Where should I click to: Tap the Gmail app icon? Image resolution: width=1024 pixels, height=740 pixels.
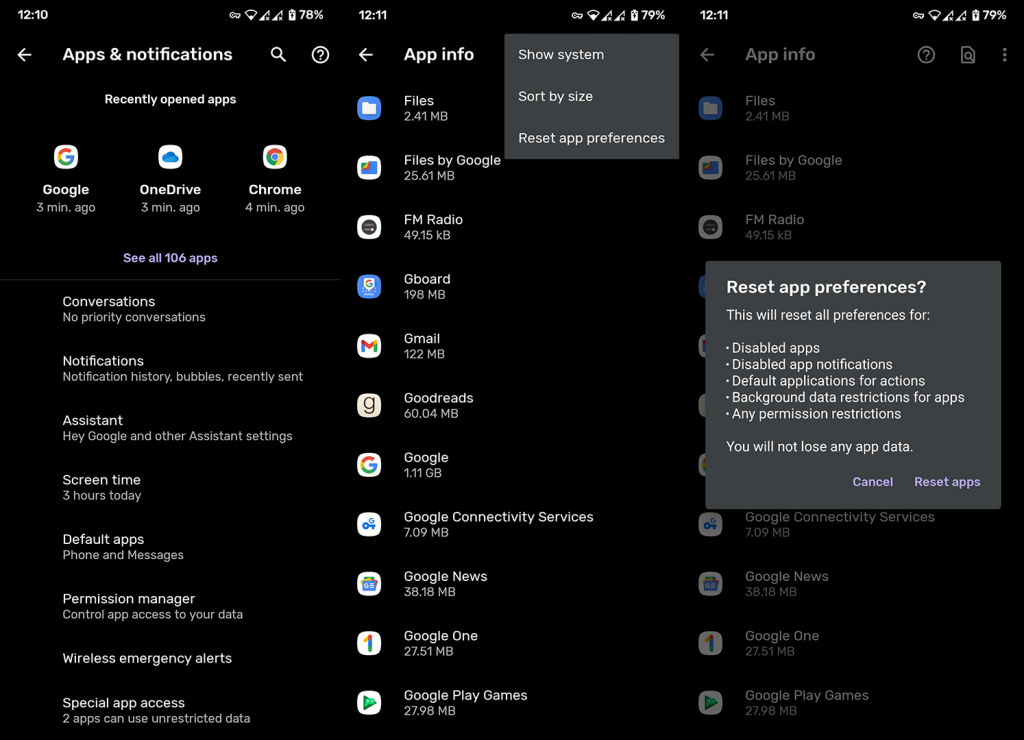tap(369, 346)
